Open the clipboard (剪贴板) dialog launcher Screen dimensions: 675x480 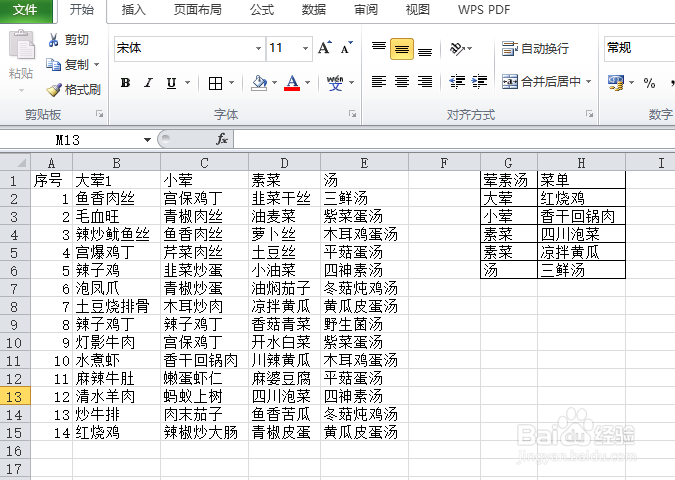[x=99, y=114]
